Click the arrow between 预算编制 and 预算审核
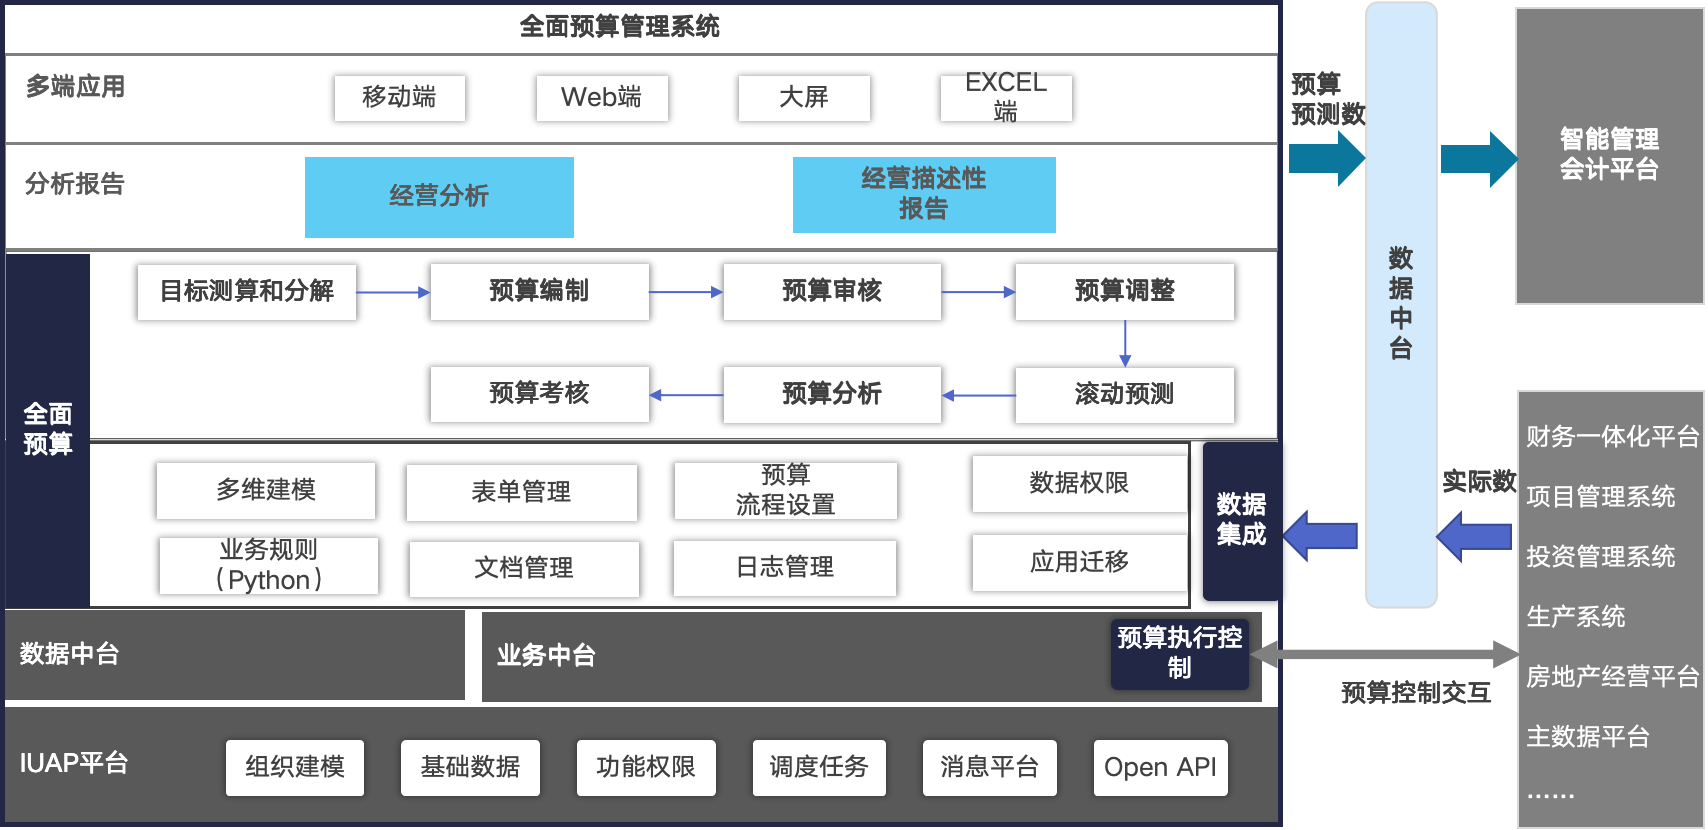The image size is (1708, 830). click(x=685, y=292)
